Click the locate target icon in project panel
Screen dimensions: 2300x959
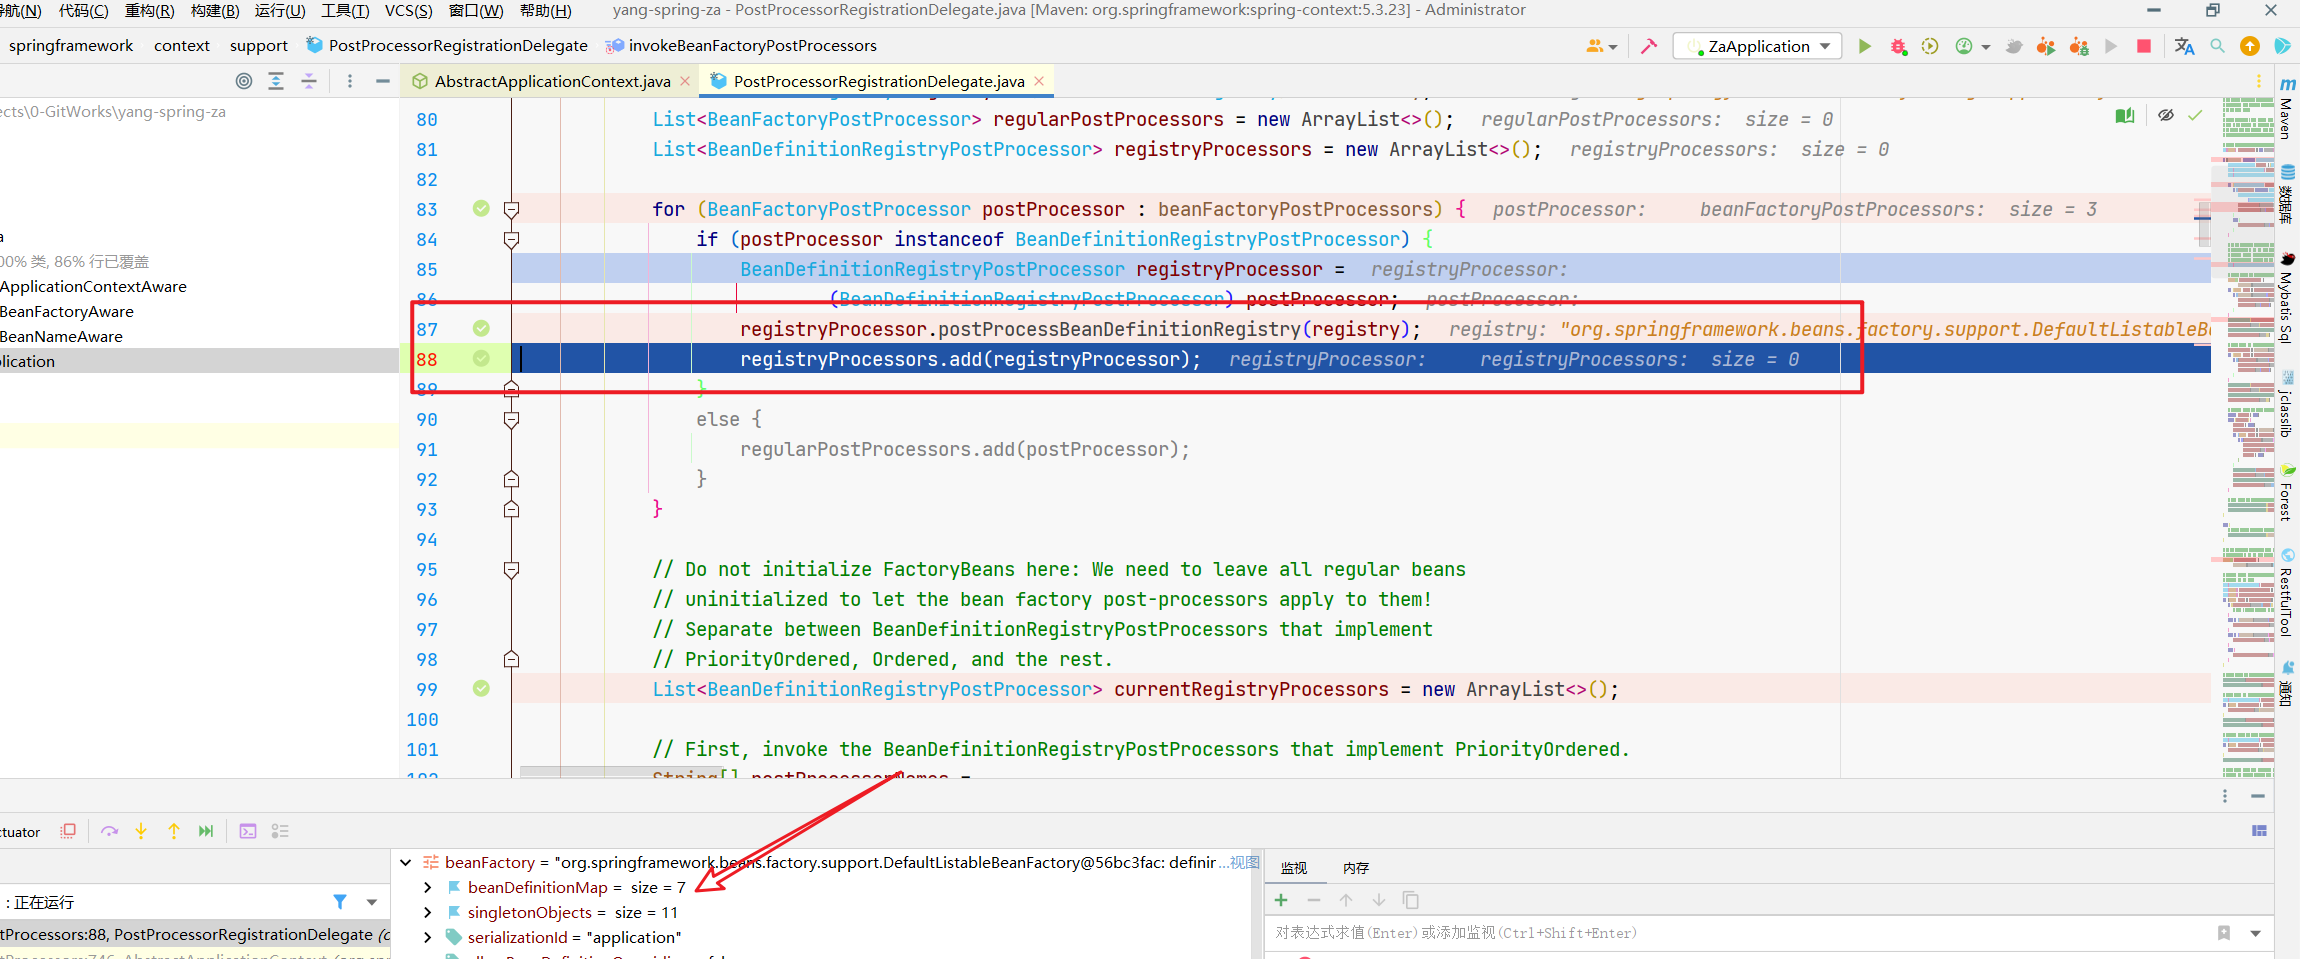click(x=244, y=81)
